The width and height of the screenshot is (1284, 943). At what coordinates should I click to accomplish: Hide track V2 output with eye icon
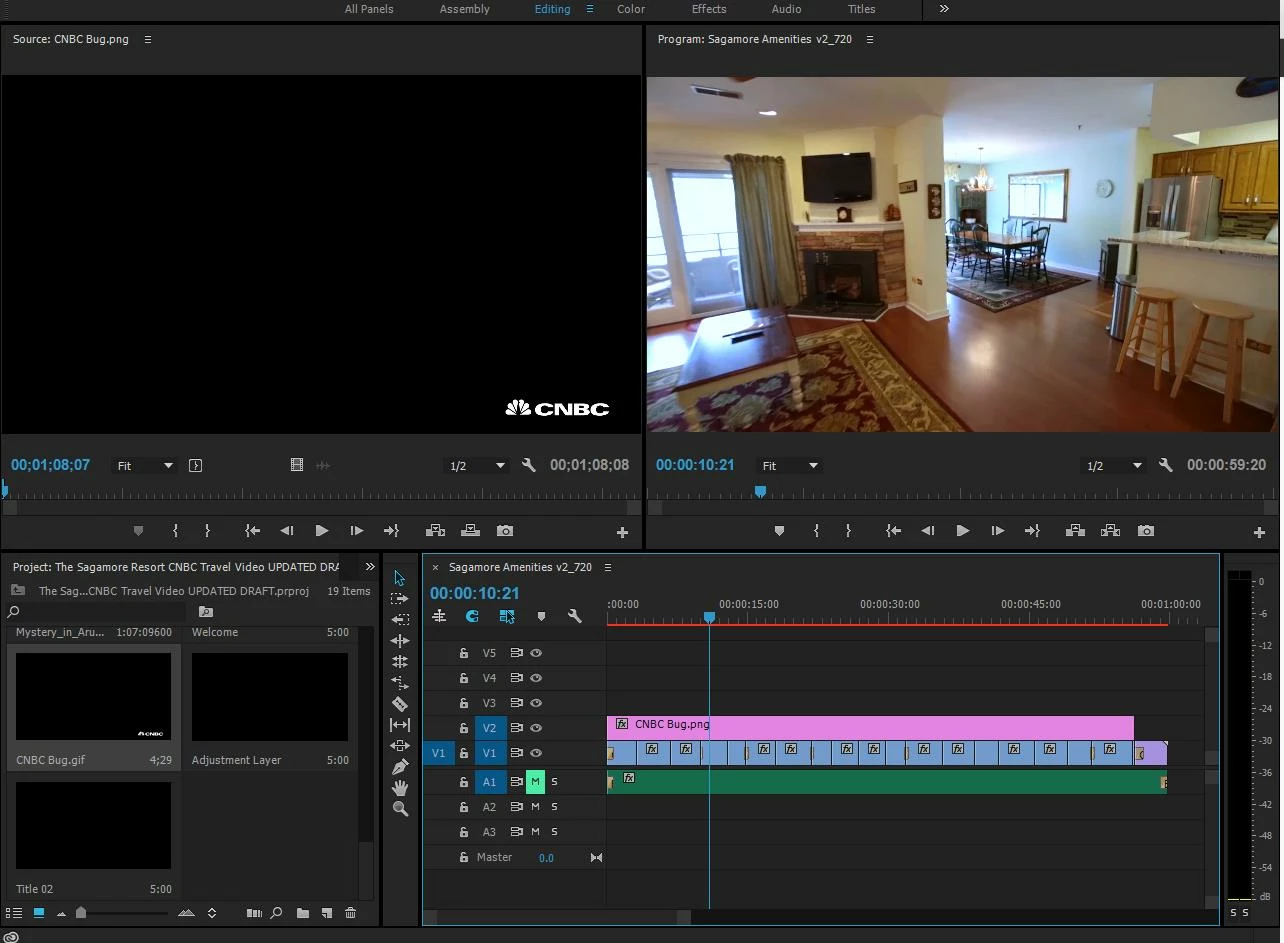tap(536, 728)
